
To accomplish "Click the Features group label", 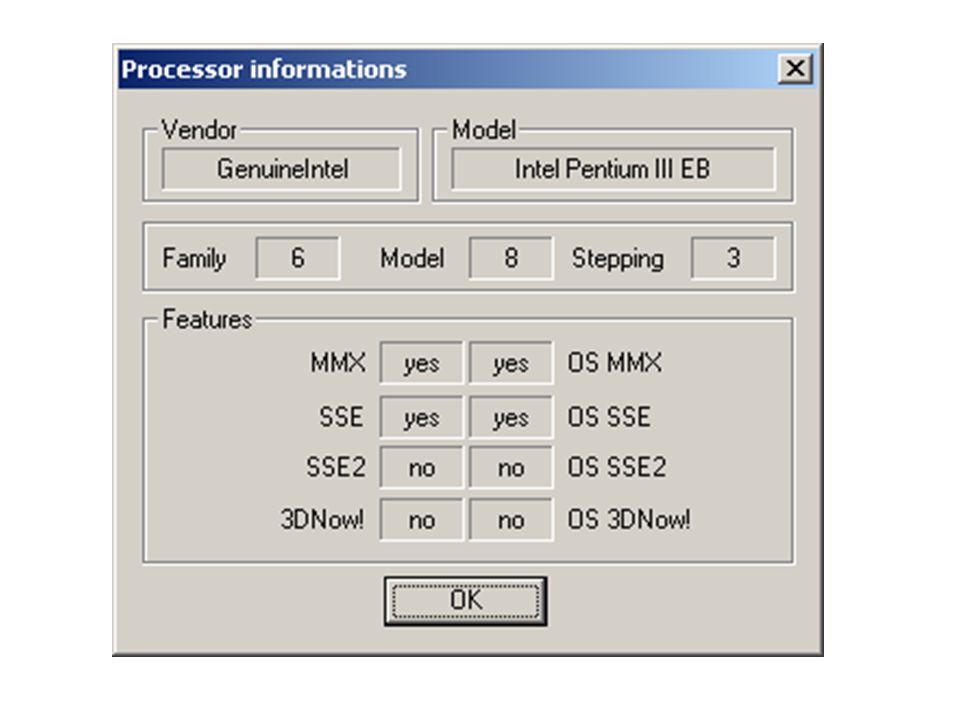I will (x=207, y=320).
